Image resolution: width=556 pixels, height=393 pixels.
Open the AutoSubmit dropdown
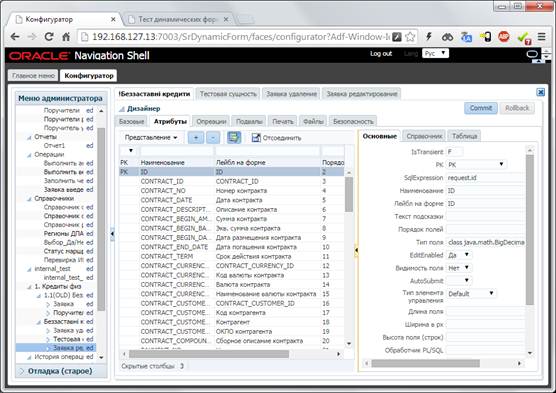click(x=459, y=281)
